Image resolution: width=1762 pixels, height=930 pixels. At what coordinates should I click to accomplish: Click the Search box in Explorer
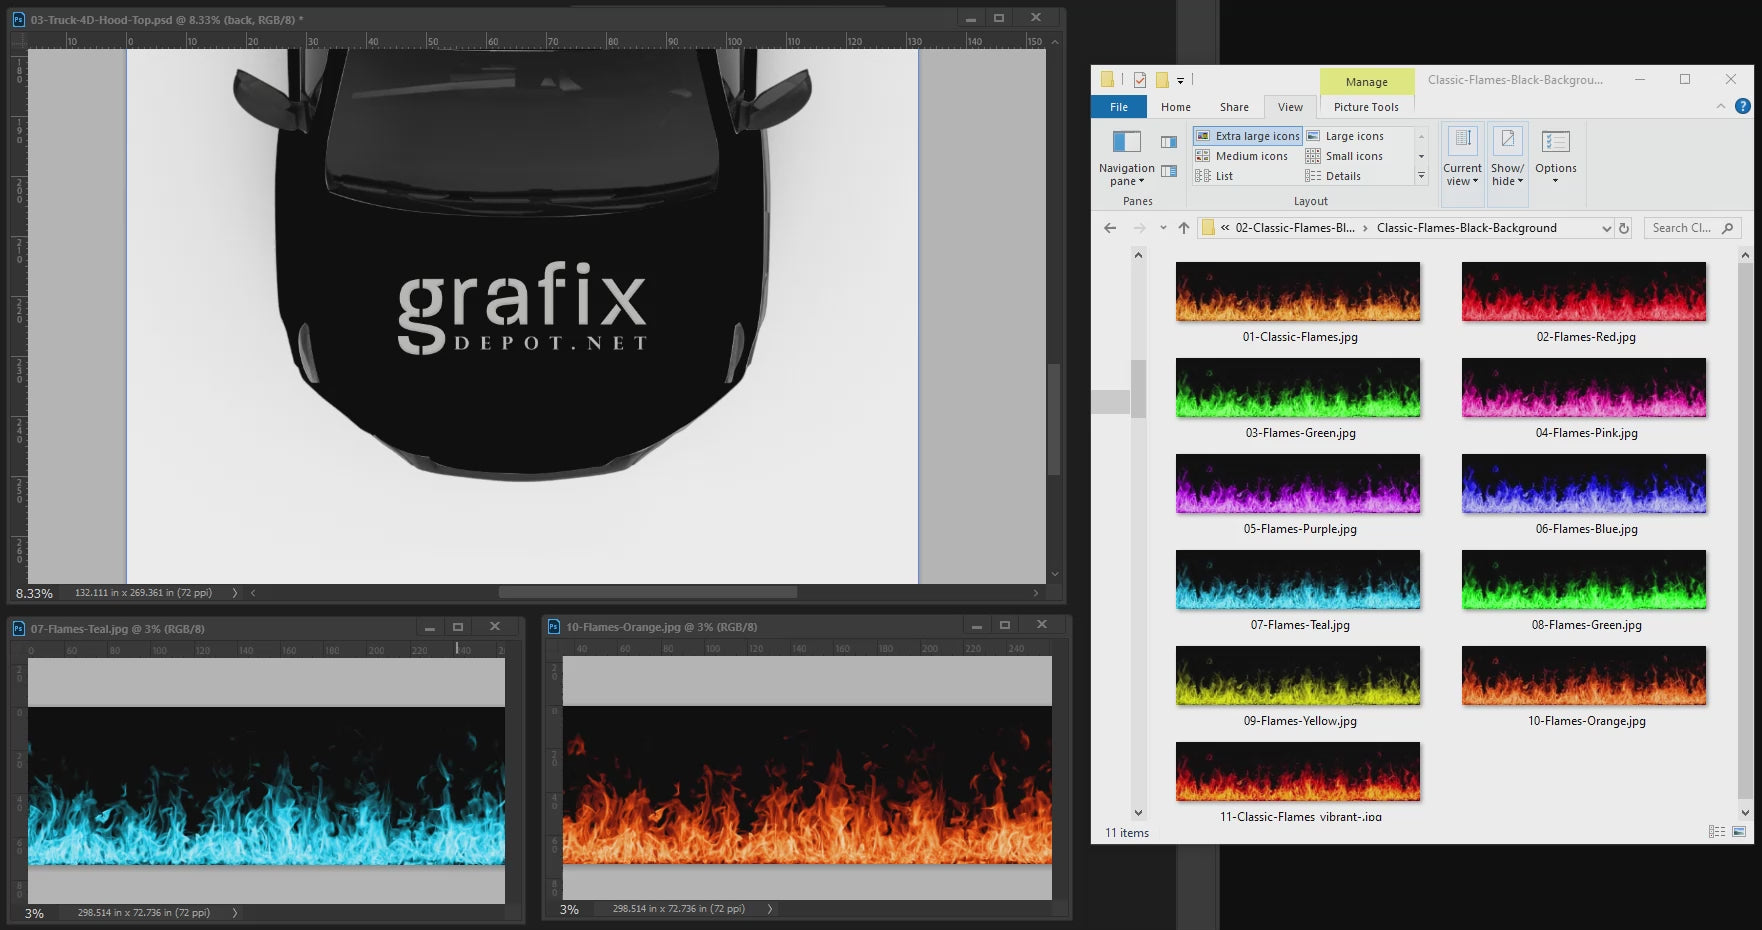coord(1692,228)
